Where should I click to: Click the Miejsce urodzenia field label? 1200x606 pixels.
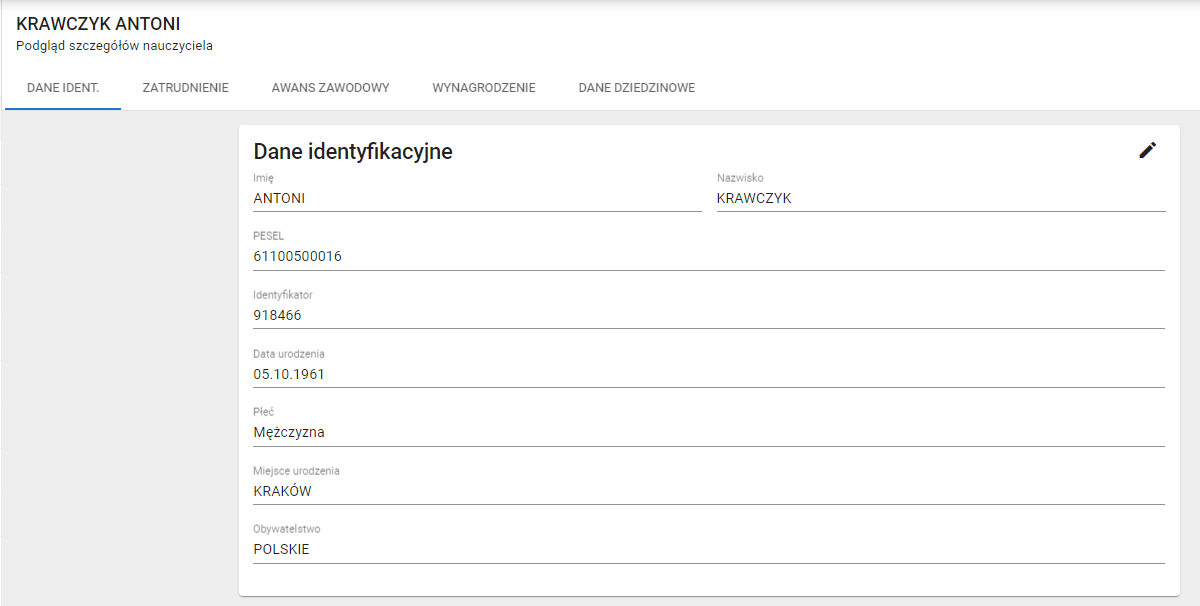296,471
